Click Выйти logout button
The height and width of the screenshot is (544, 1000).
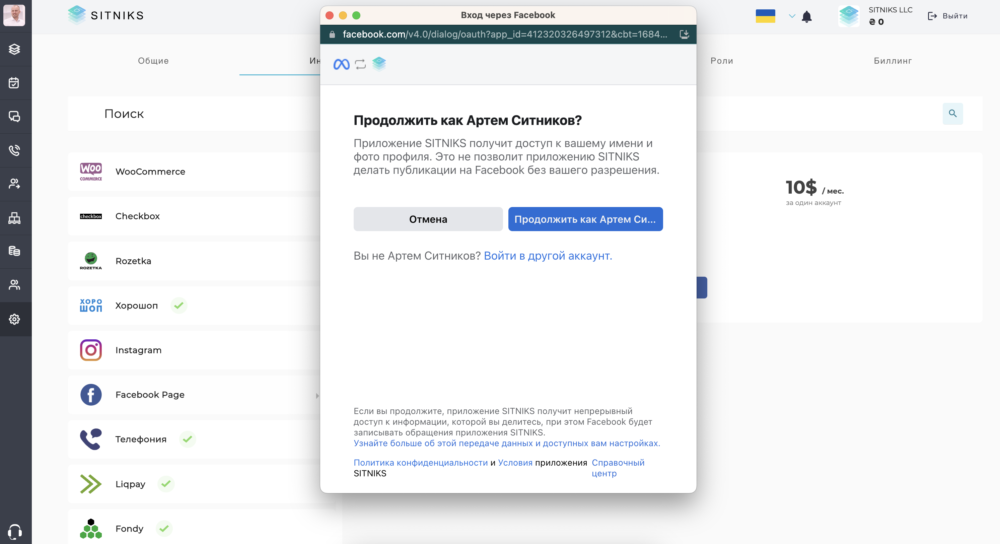pyautogui.click(x=948, y=16)
